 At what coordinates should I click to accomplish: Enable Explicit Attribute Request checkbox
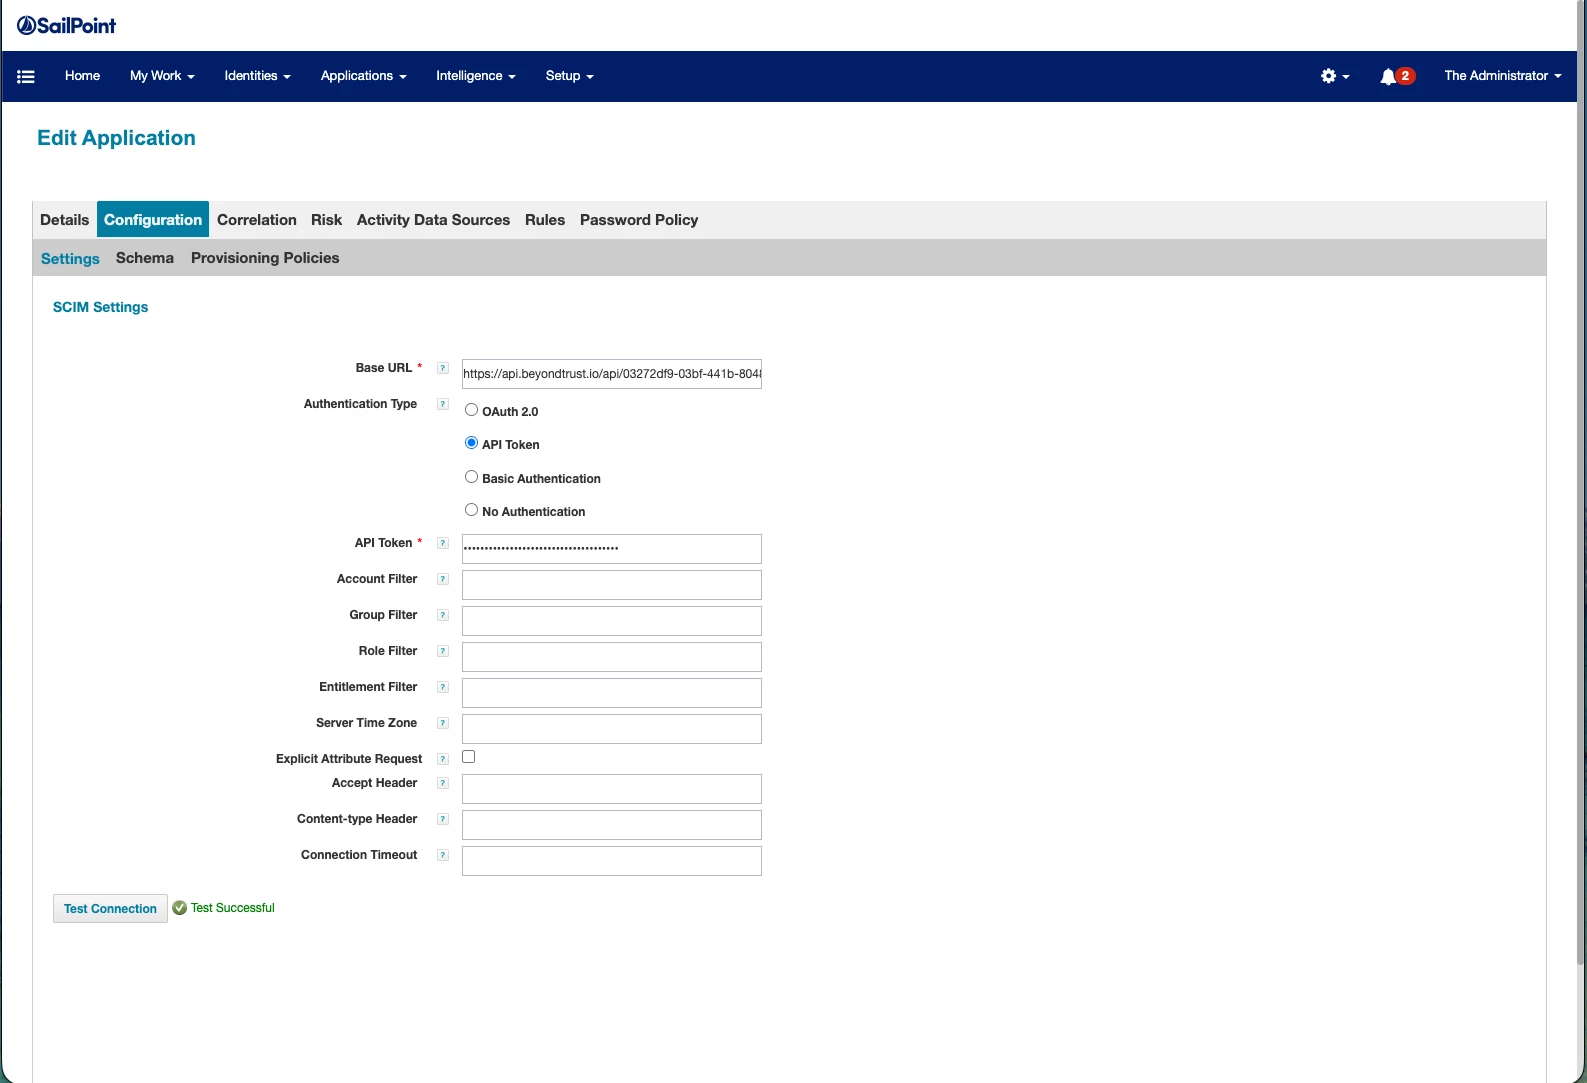pos(468,757)
